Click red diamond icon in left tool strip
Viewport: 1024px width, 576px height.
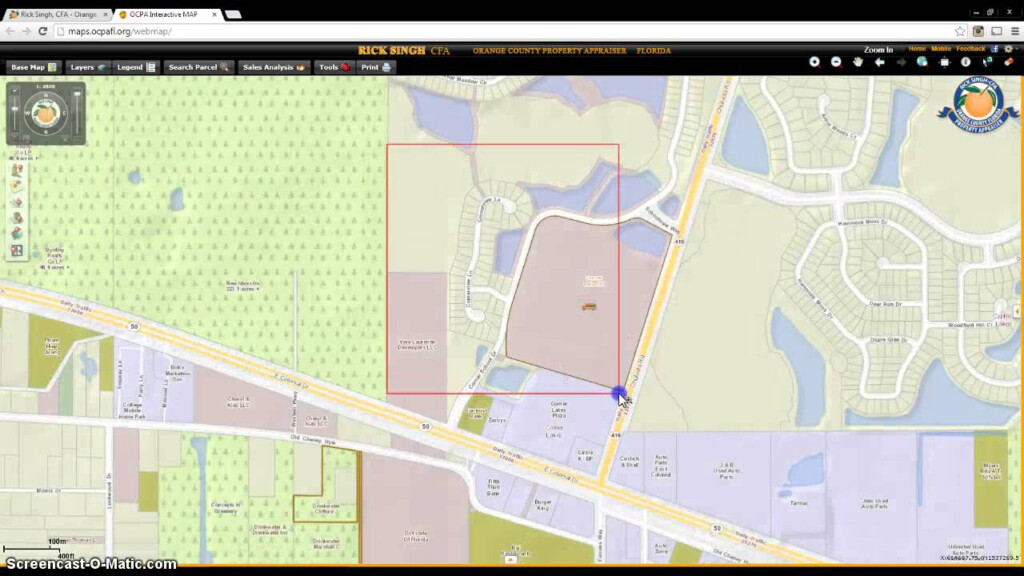17,202
